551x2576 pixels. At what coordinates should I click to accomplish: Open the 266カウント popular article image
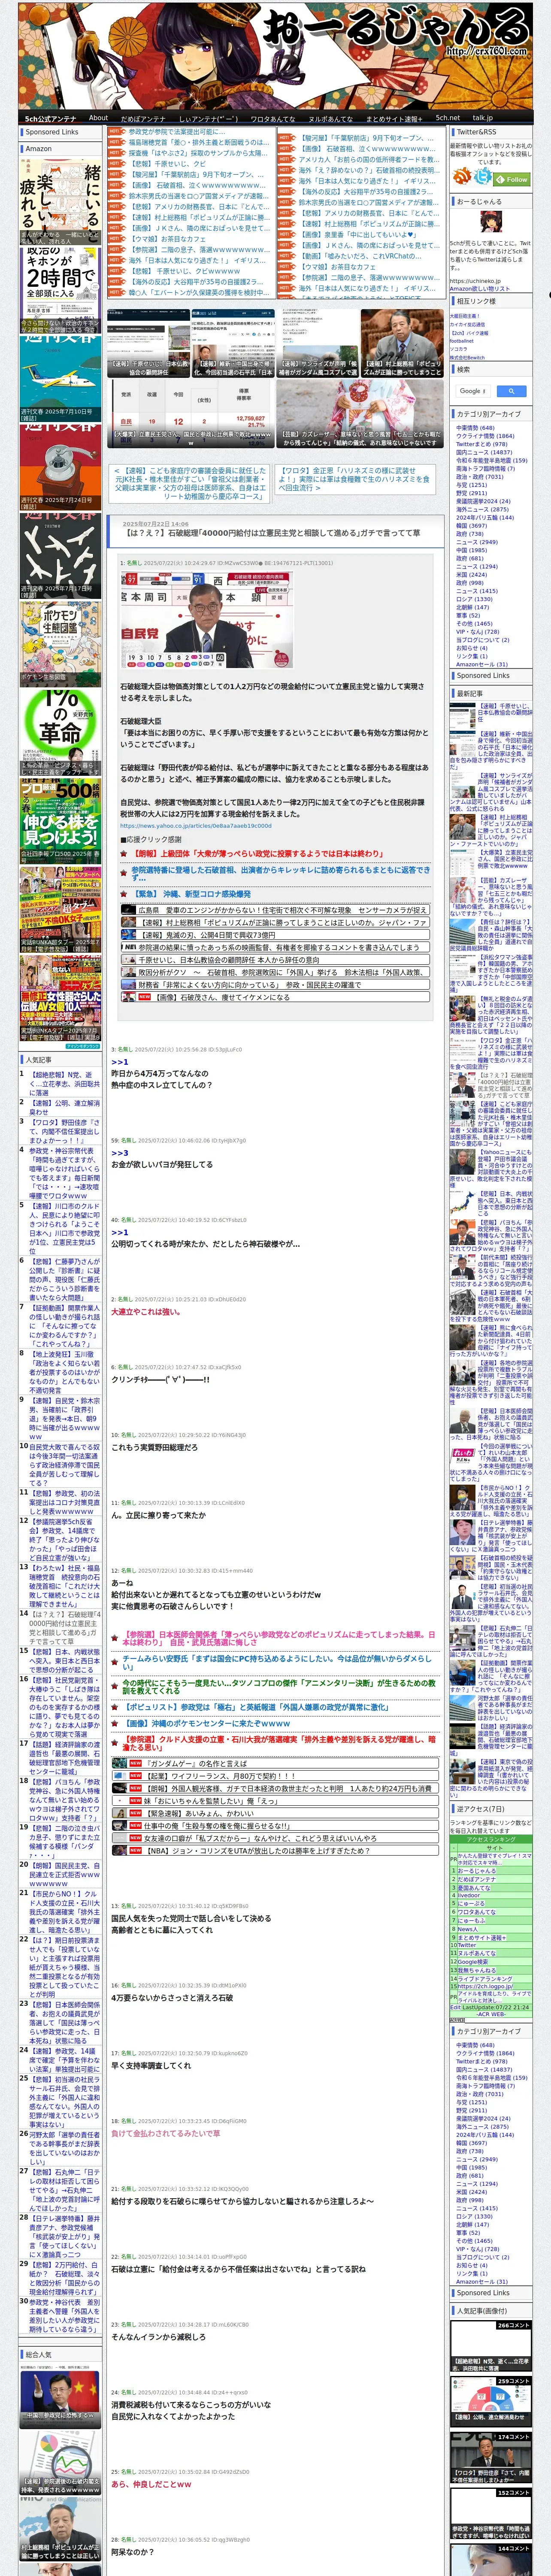pyautogui.click(x=490, y=2345)
